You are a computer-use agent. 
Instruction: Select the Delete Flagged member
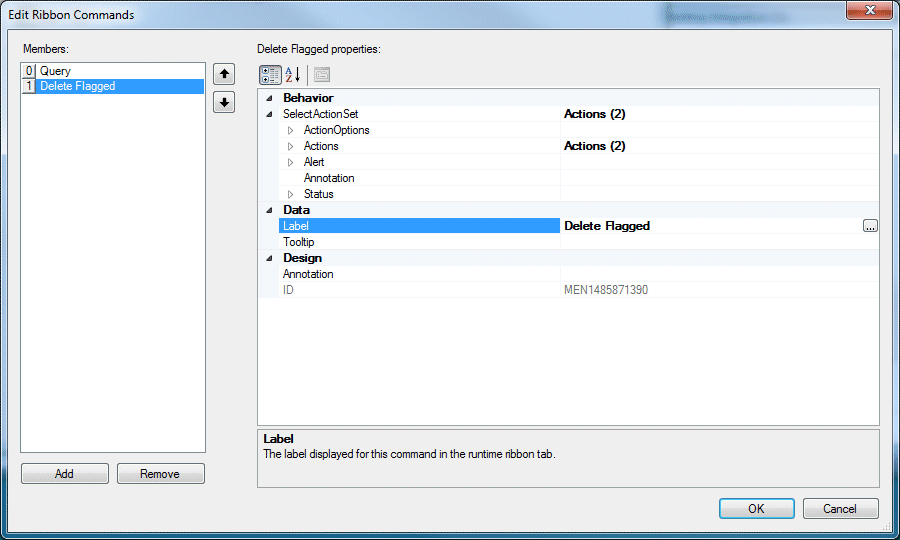pos(112,86)
